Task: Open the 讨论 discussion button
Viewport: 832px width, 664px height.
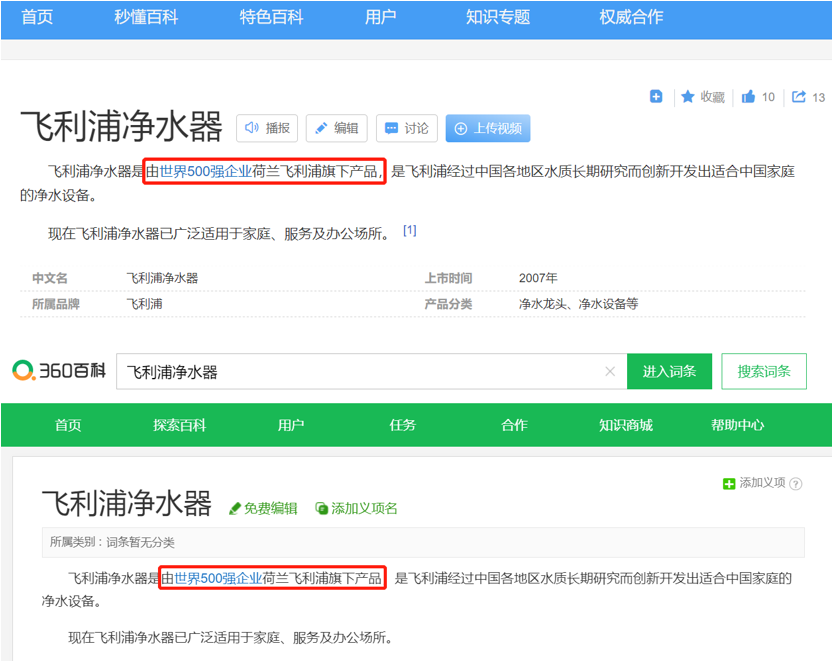Action: tap(406, 128)
